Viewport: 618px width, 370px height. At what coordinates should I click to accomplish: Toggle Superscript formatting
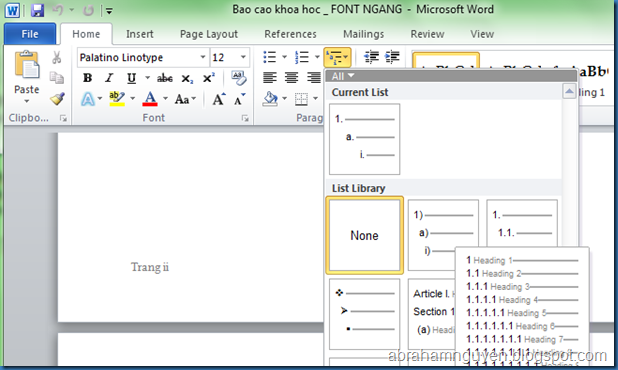208,78
